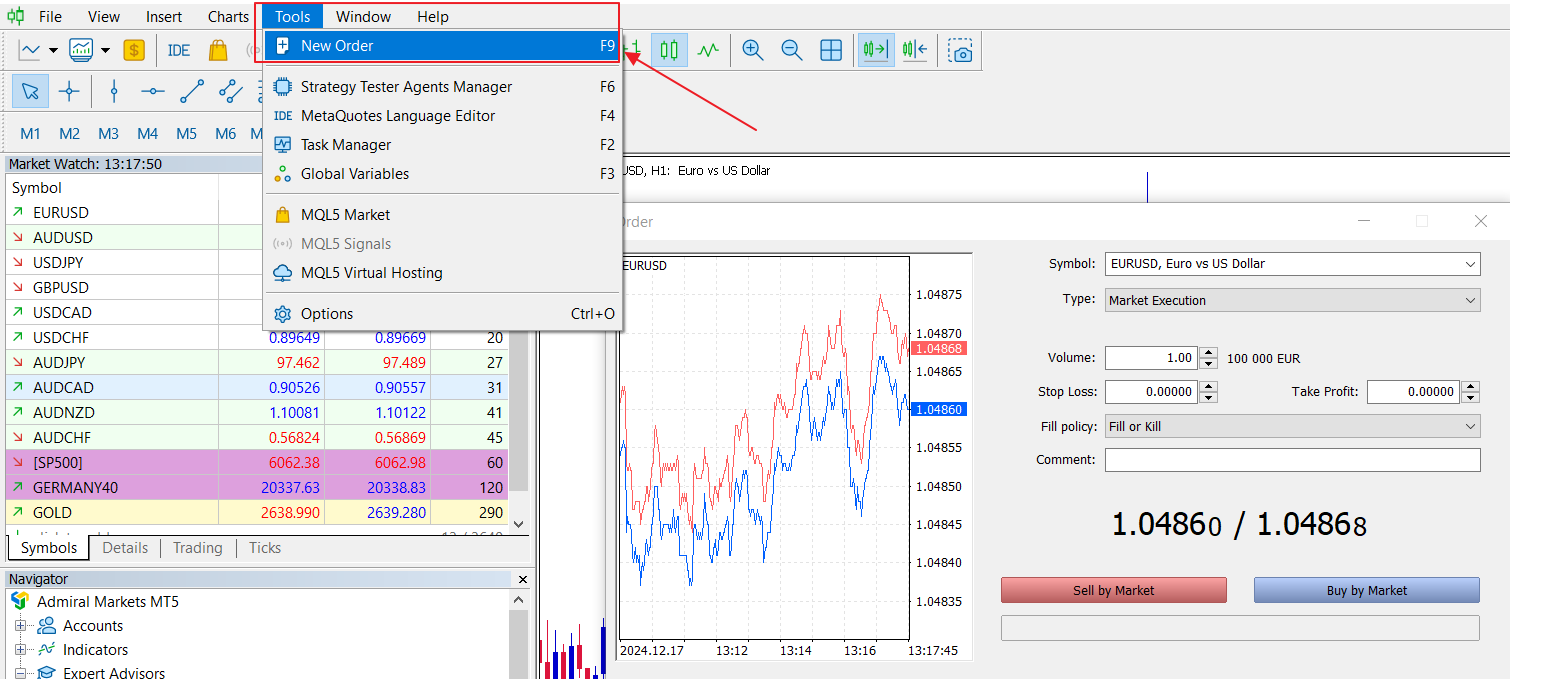Click the Comment text field

(1292, 460)
